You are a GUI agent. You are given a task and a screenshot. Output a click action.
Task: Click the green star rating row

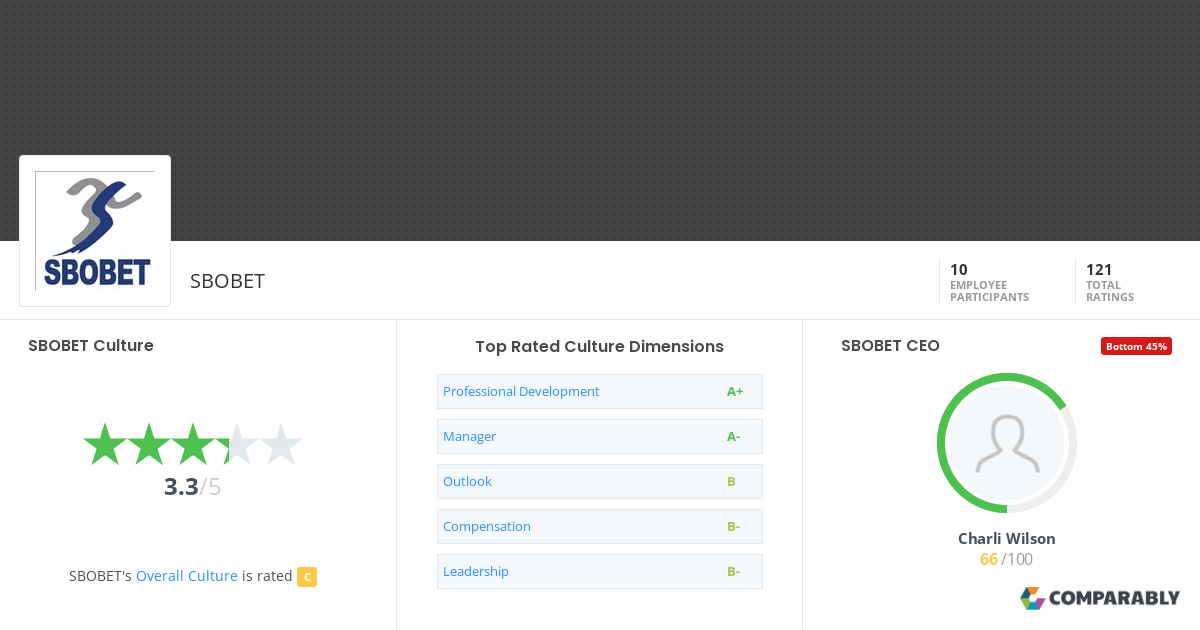(192, 444)
